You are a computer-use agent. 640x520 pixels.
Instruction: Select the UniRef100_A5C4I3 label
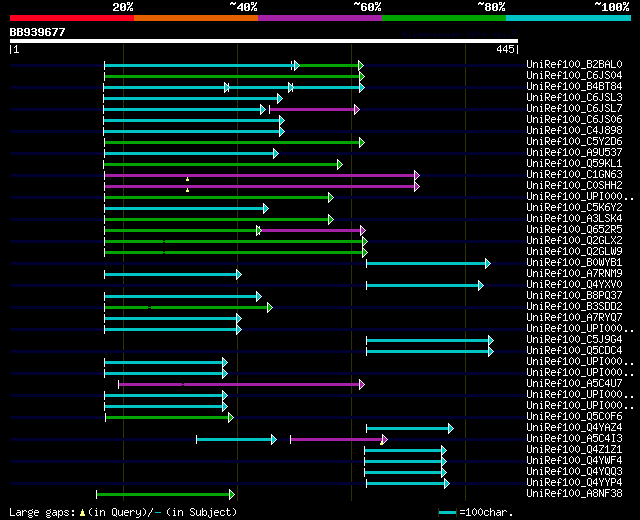point(574,439)
